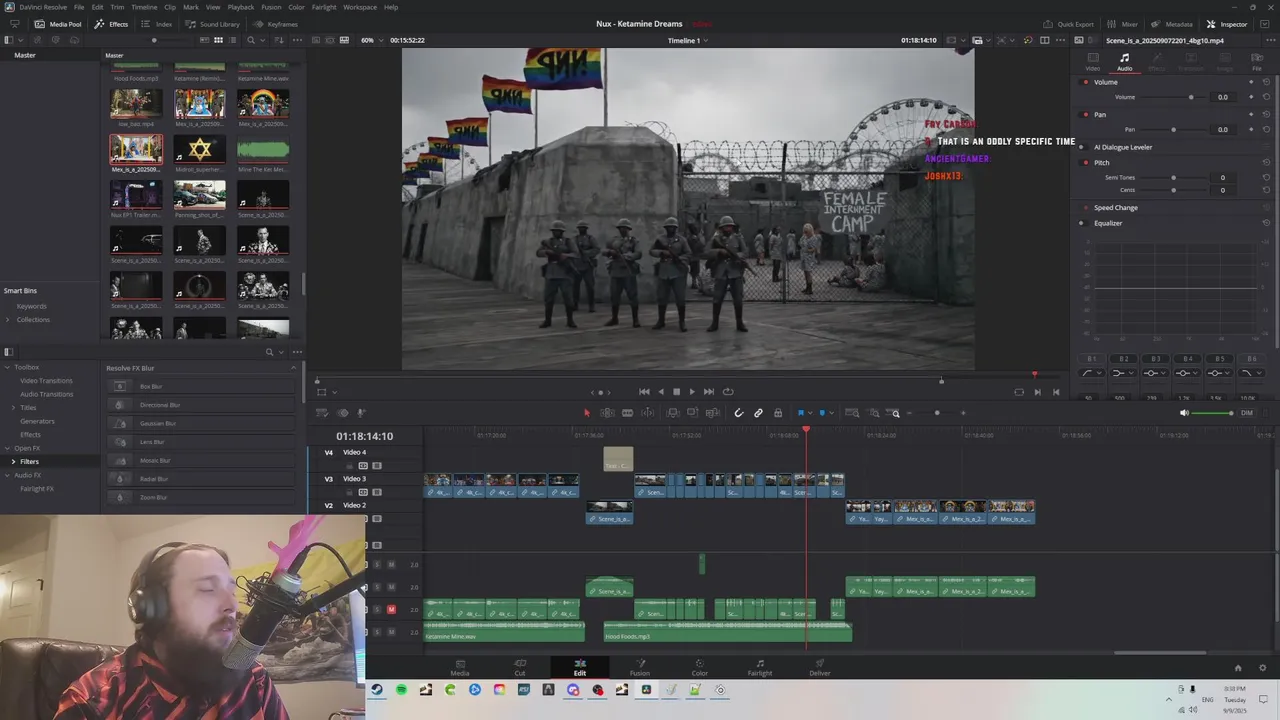Toggle timeline Snapping magnet icon
The height and width of the screenshot is (720, 1280).
[739, 413]
